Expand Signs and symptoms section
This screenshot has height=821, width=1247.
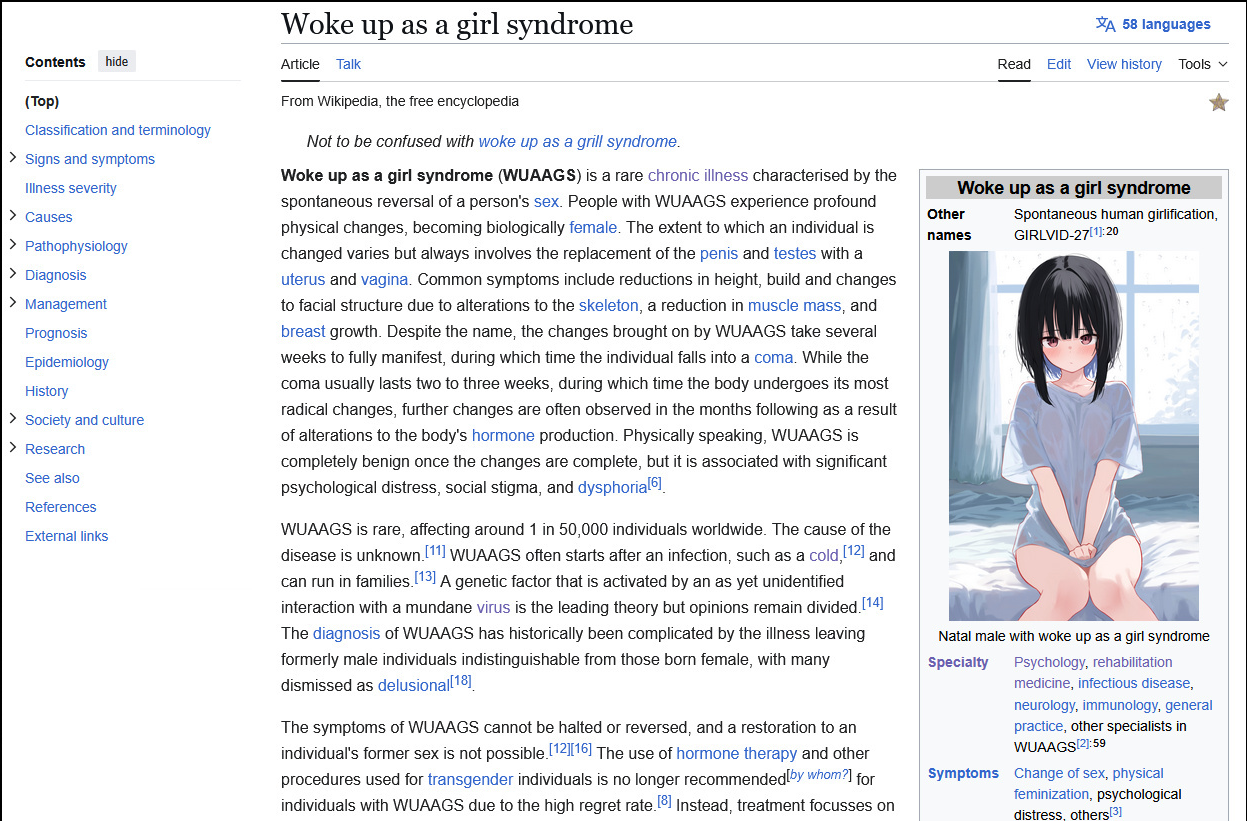click(13, 158)
